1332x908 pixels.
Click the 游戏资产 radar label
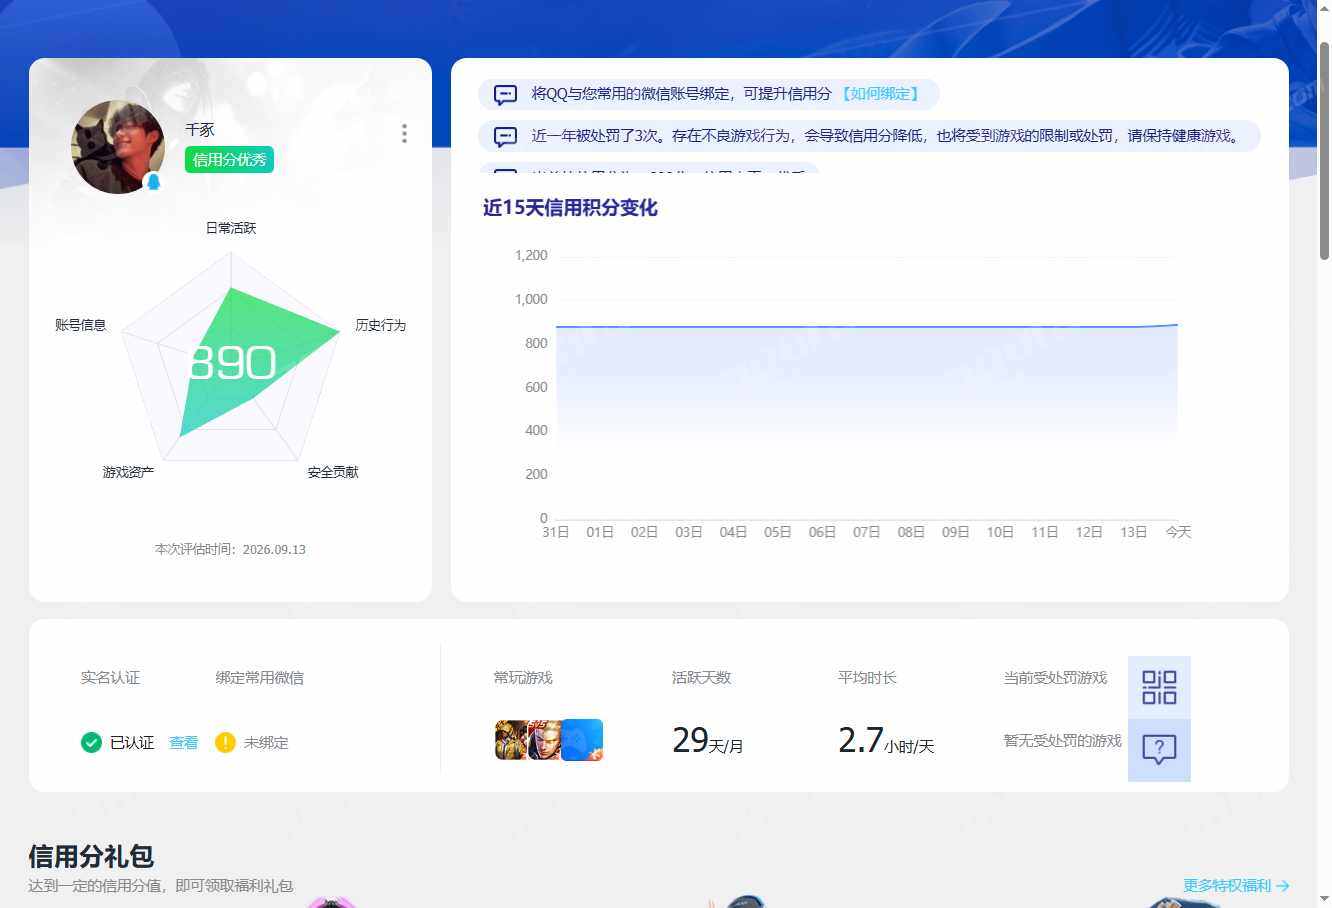pyautogui.click(x=128, y=472)
